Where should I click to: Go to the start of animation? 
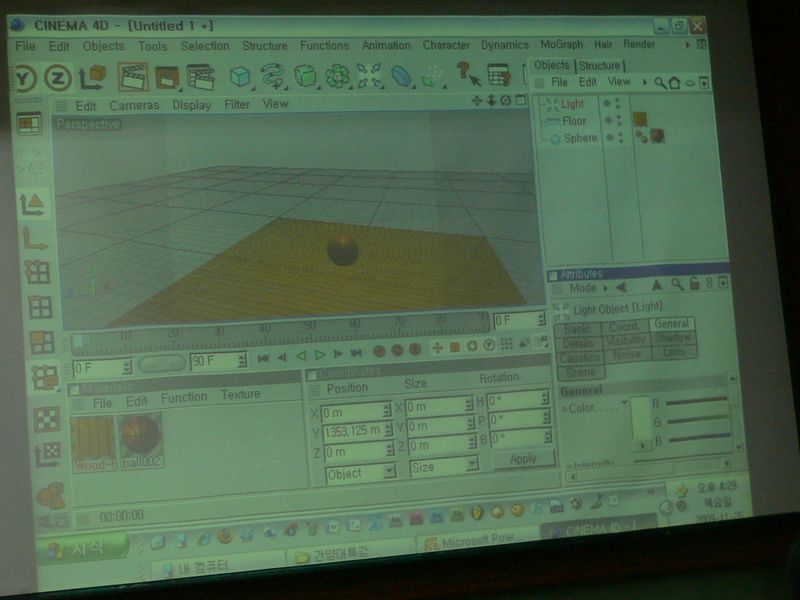tap(264, 358)
